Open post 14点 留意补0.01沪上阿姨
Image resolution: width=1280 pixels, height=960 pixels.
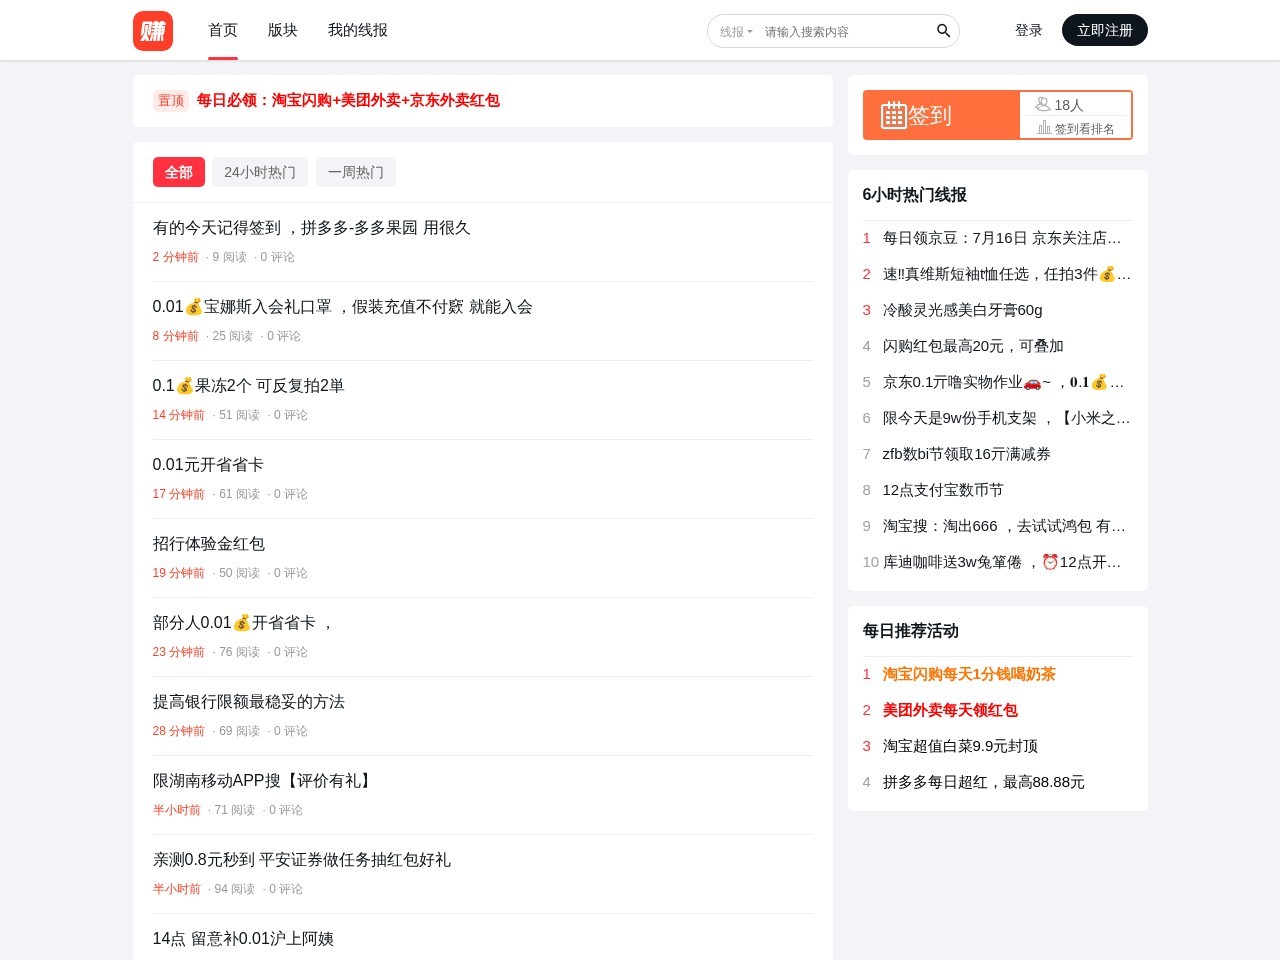tap(243, 939)
